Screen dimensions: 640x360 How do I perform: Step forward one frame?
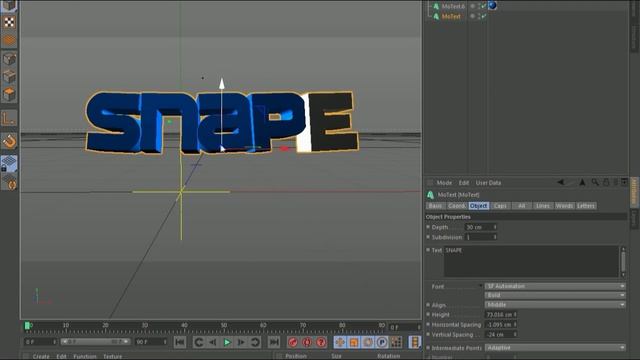[x=241, y=342]
